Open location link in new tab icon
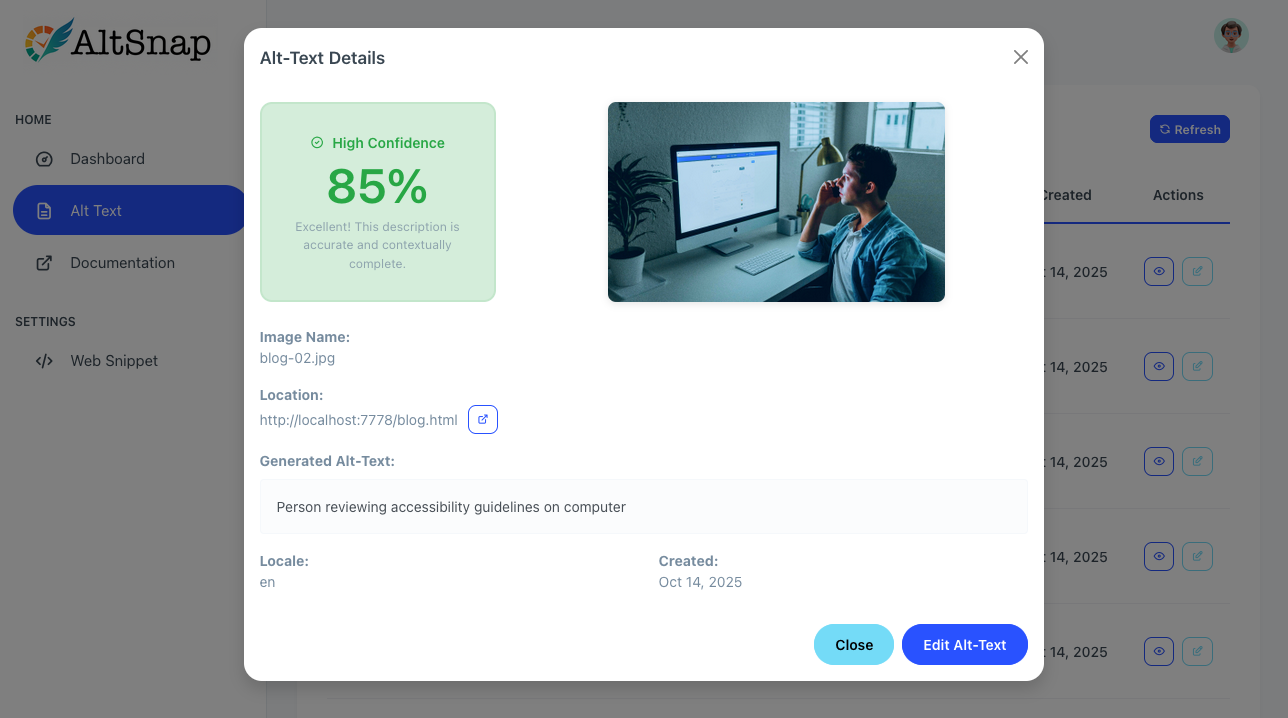 pyautogui.click(x=483, y=420)
